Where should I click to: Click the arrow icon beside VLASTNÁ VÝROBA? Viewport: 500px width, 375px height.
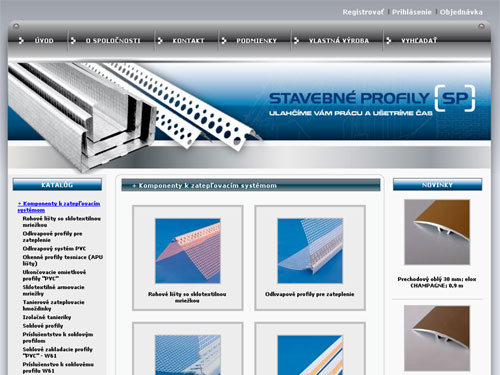point(296,41)
